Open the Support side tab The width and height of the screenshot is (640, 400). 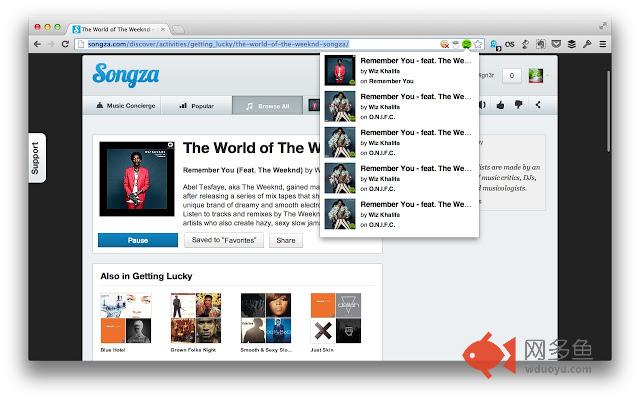[x=37, y=158]
